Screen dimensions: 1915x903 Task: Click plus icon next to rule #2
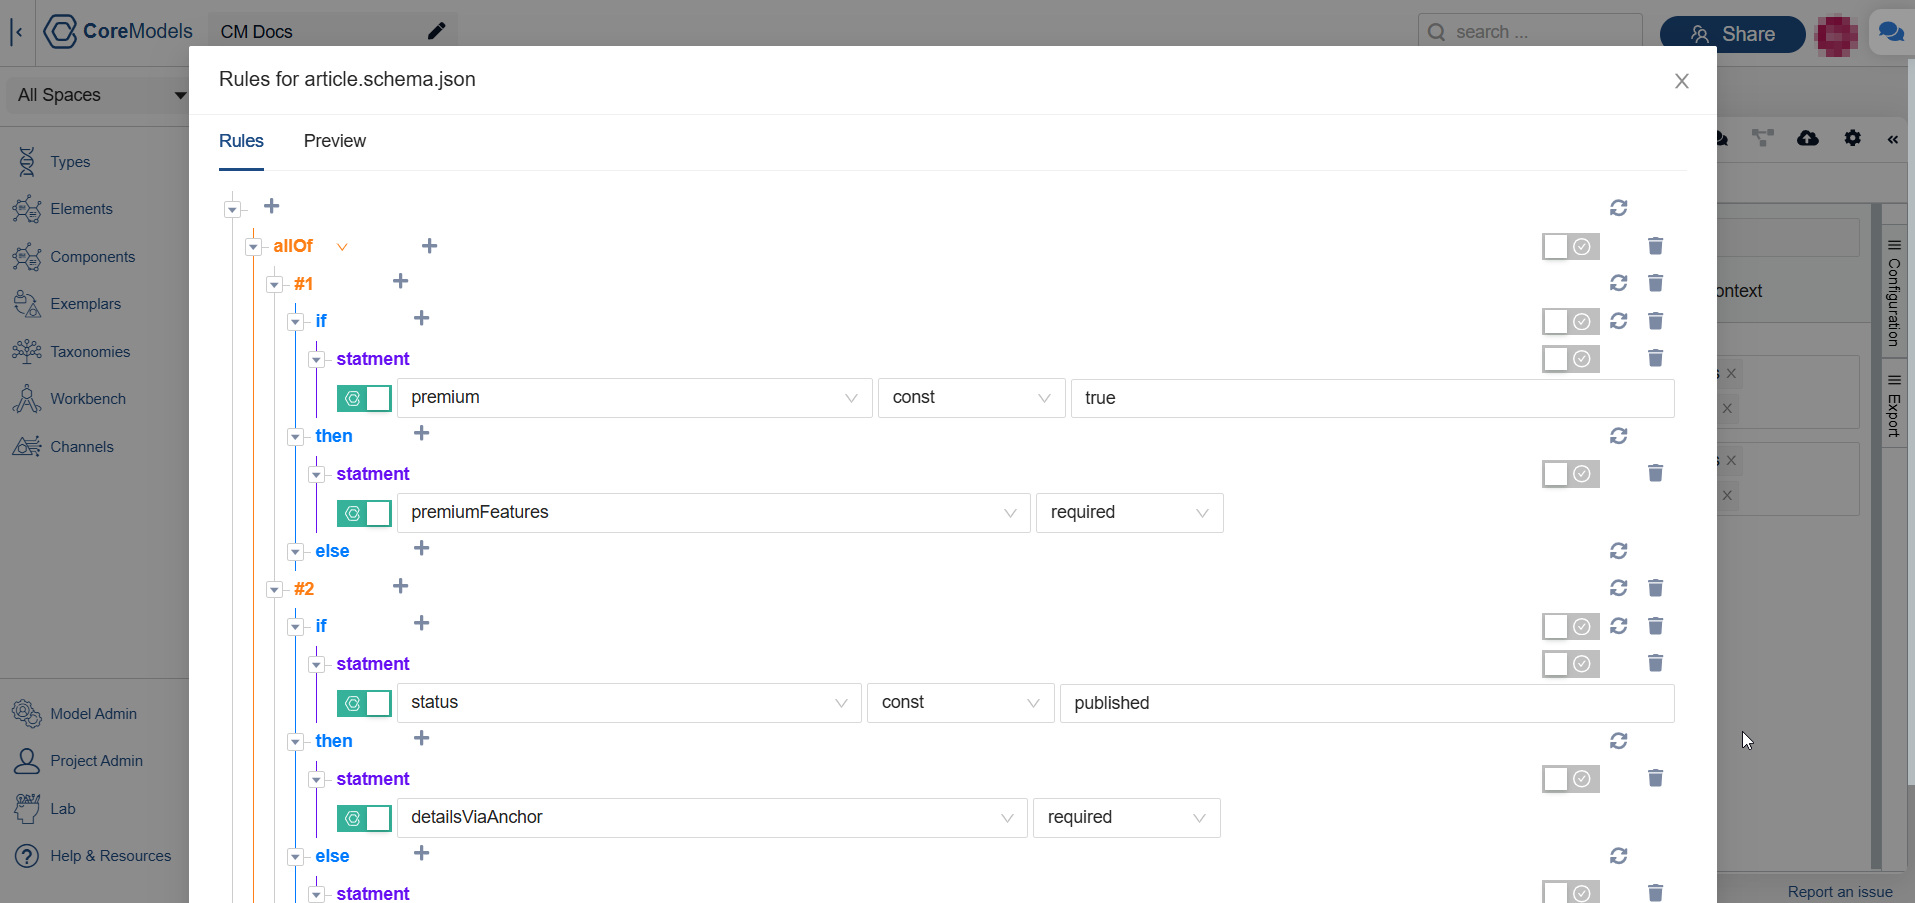pyautogui.click(x=400, y=586)
